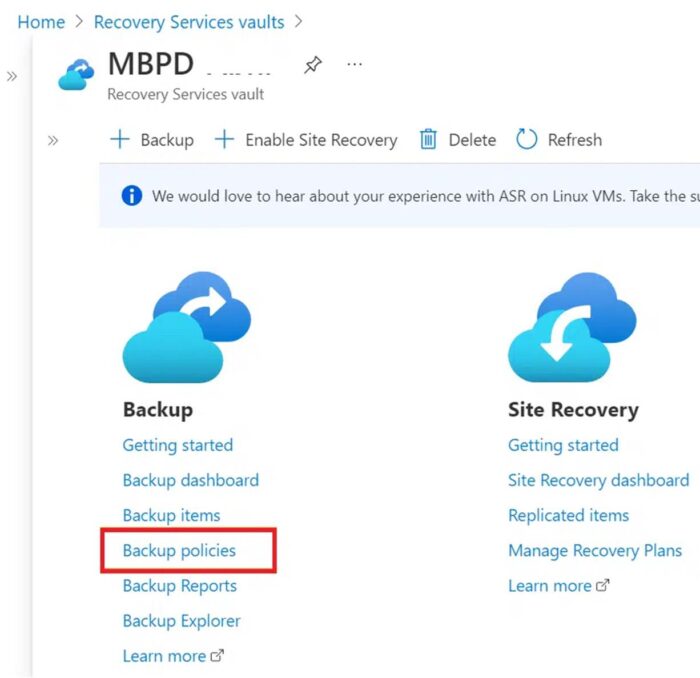
Task: Open the Replicated items link
Action: [568, 515]
